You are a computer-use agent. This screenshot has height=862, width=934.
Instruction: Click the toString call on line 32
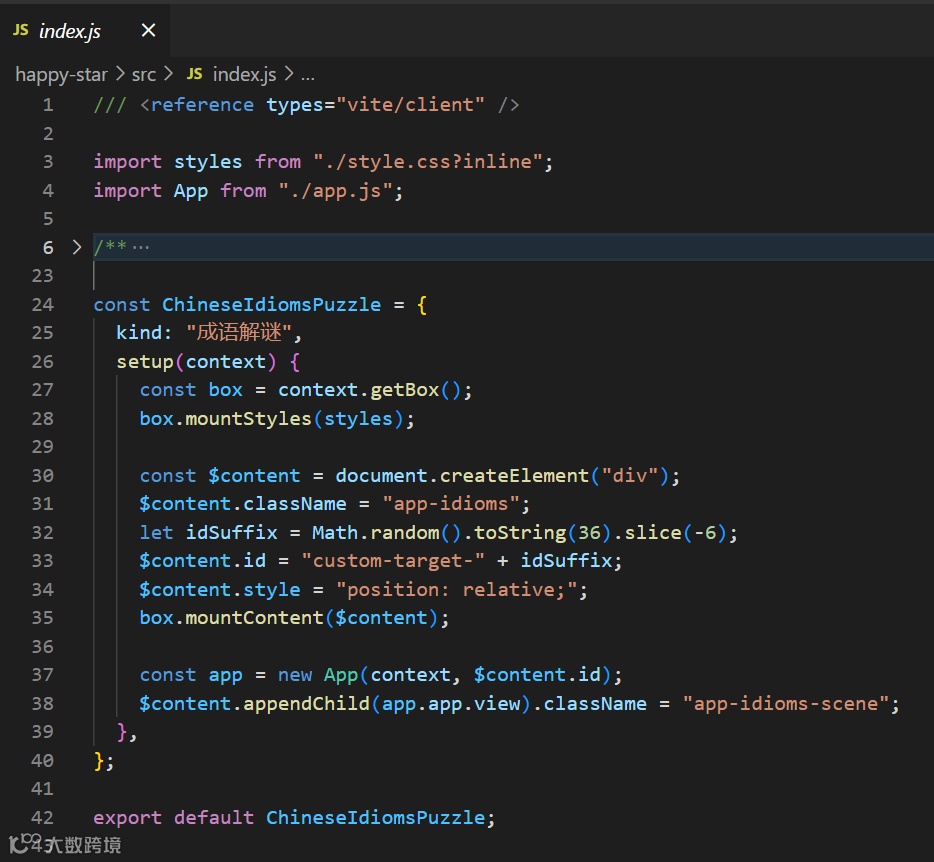coord(520,532)
